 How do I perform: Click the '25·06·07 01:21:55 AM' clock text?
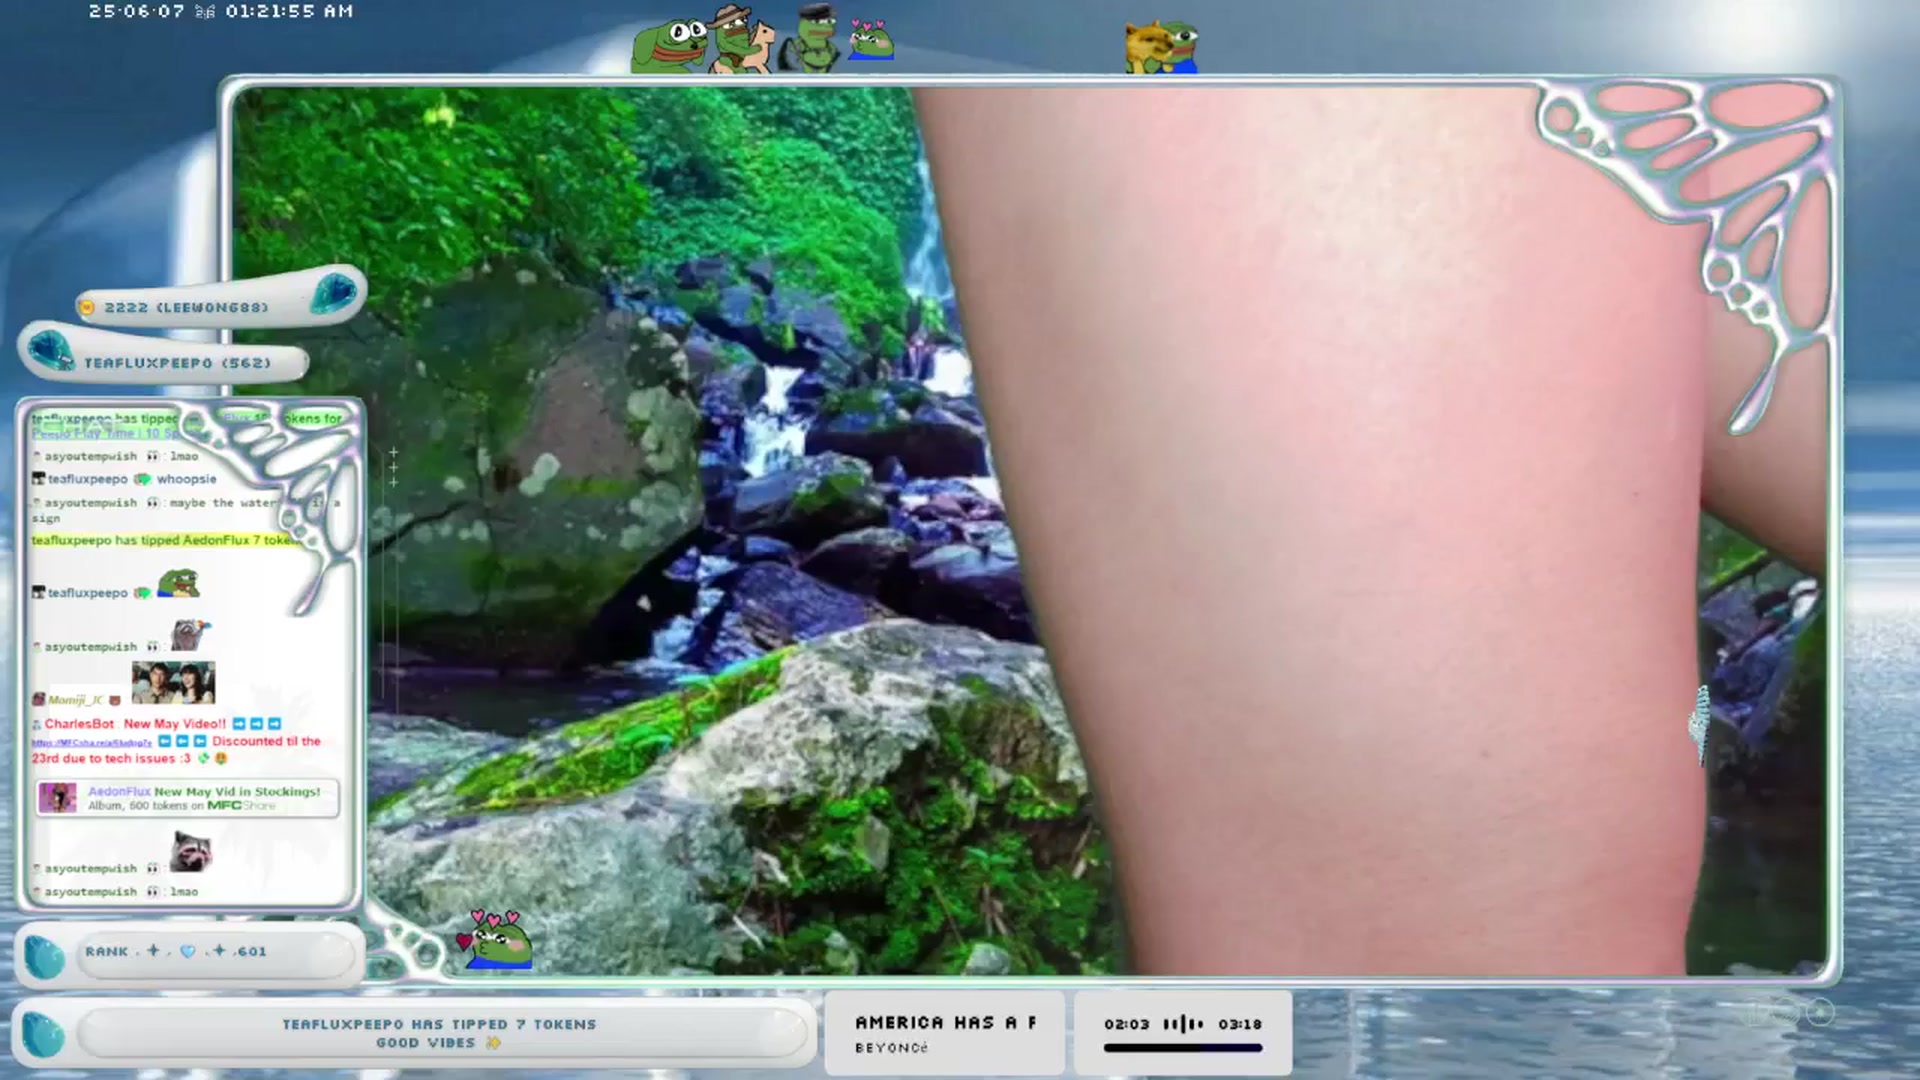[x=221, y=11]
